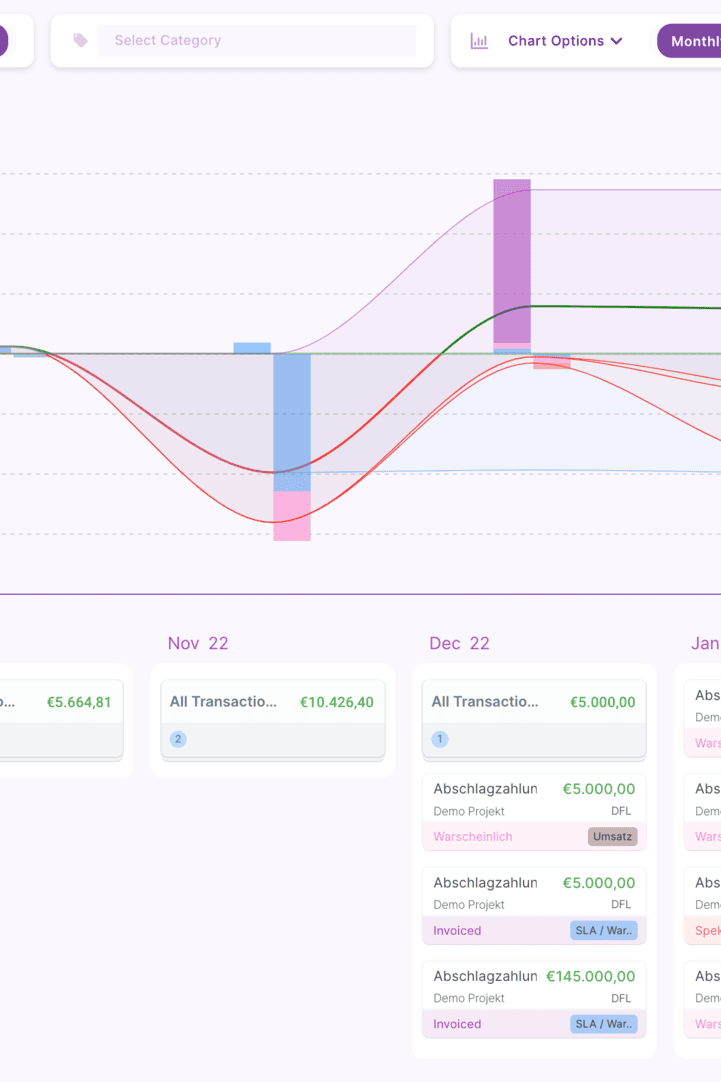This screenshot has height=1082, width=721.
Task: Open the Chart Options dropdown
Action: tap(556, 41)
